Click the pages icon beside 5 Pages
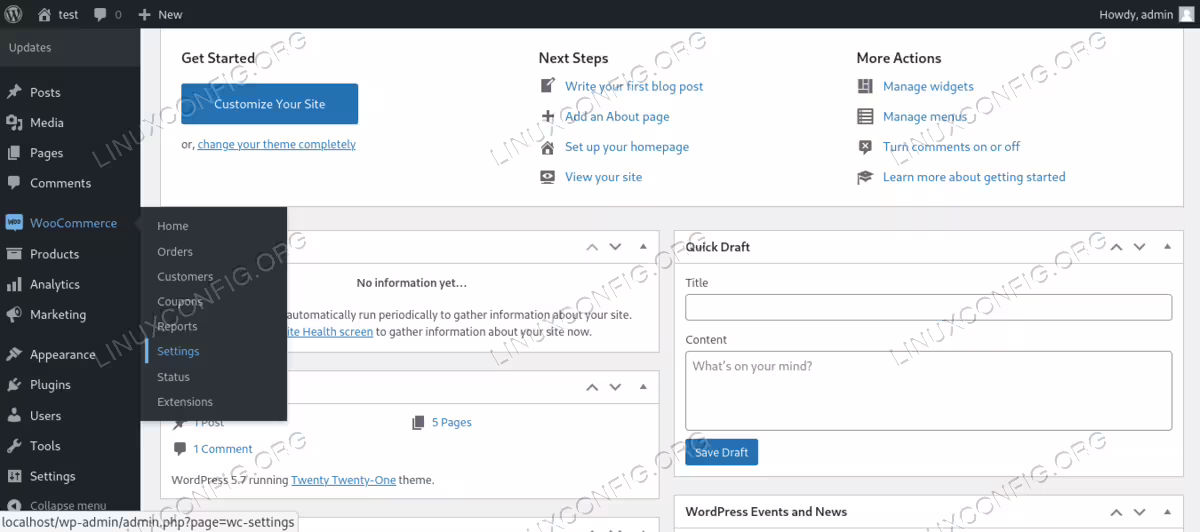Screen dimensions: 1200x532 418,422
